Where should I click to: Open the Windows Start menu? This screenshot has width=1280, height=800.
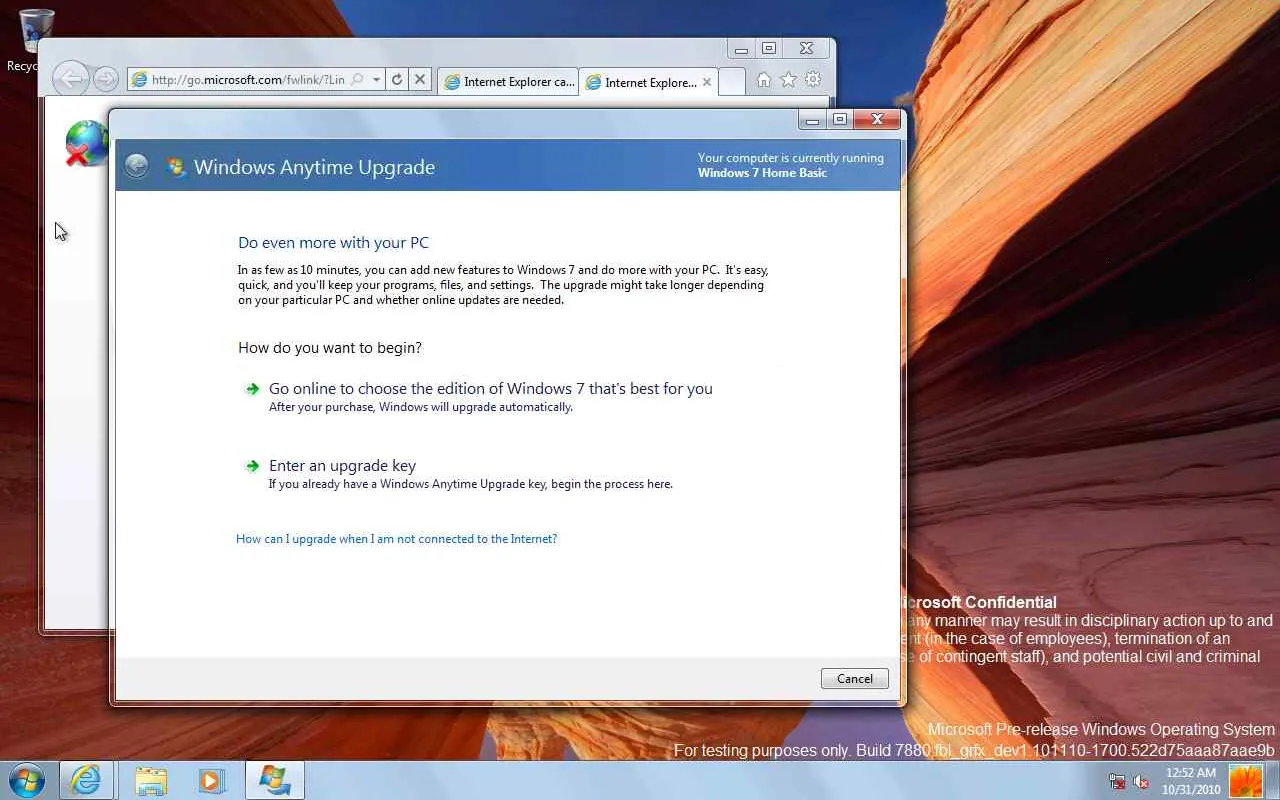click(x=27, y=780)
